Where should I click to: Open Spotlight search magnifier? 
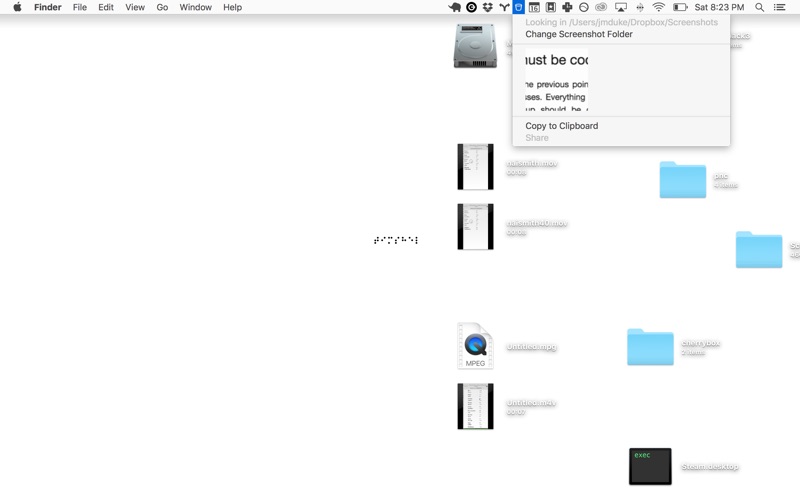pos(759,7)
